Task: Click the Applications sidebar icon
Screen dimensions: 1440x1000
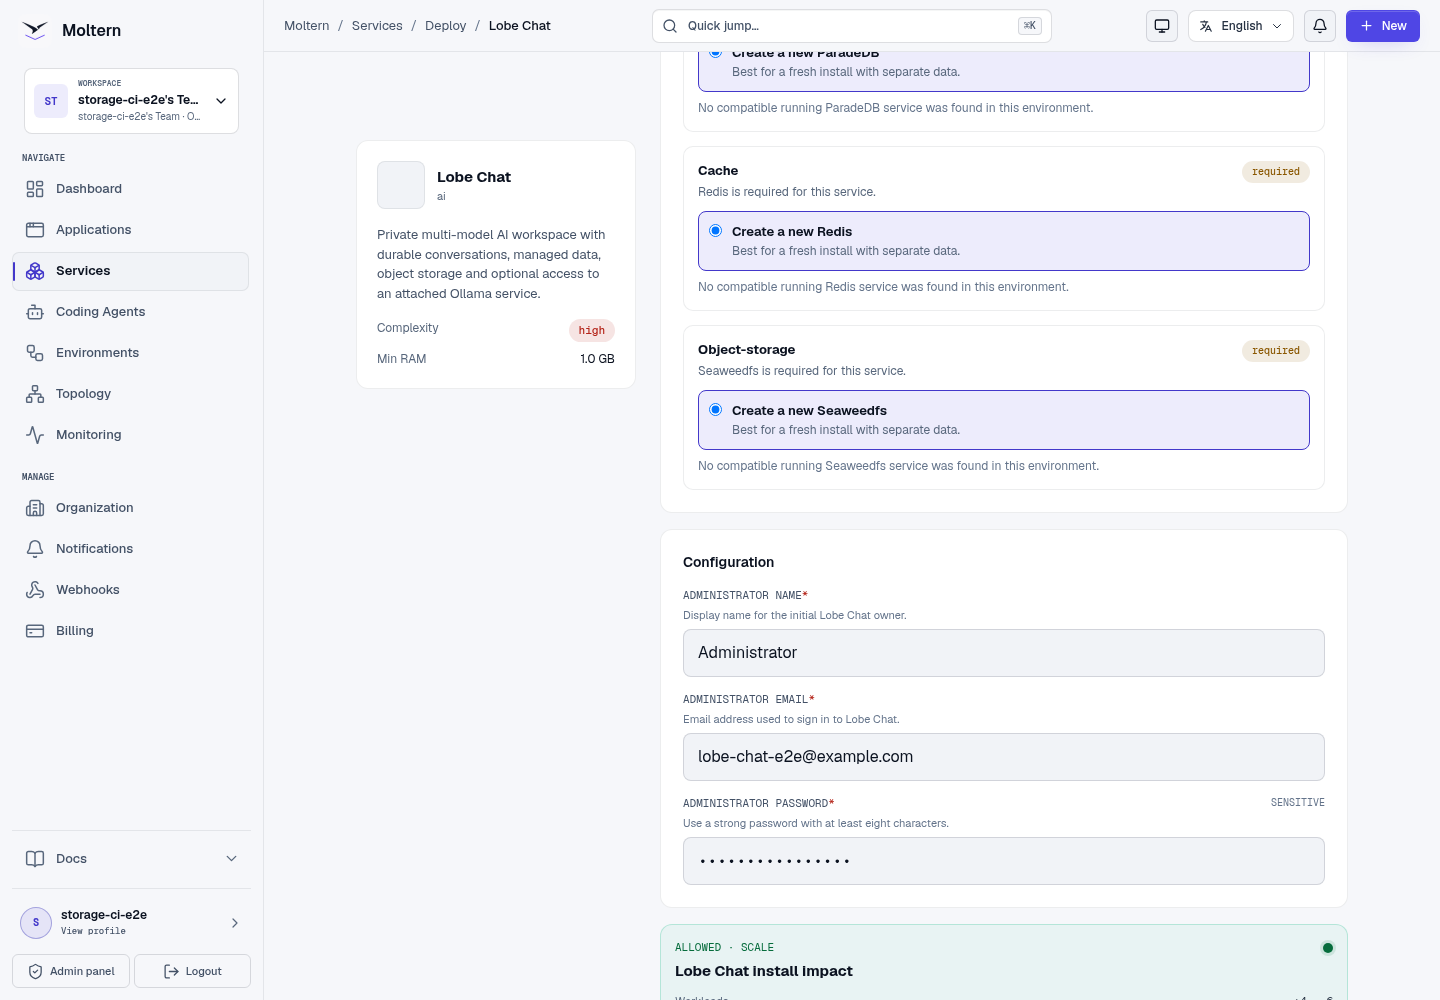Action: 35,230
